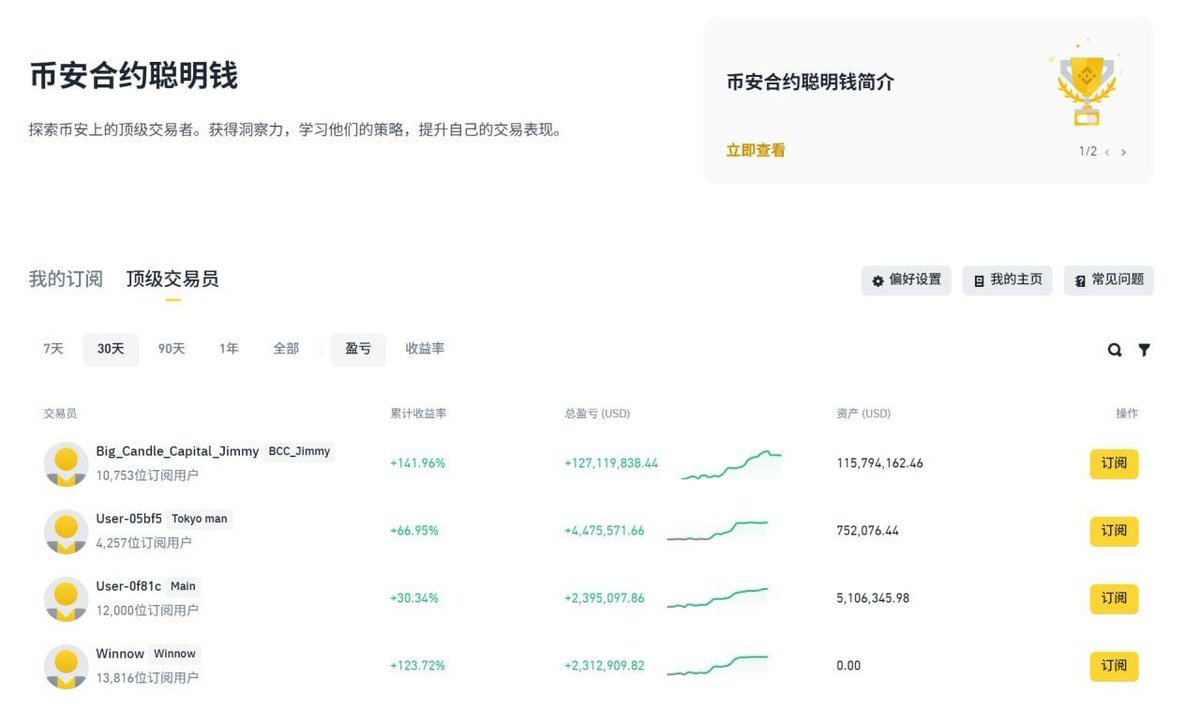
Task: Click 总盈亏 (USD) column header
Action: click(597, 413)
